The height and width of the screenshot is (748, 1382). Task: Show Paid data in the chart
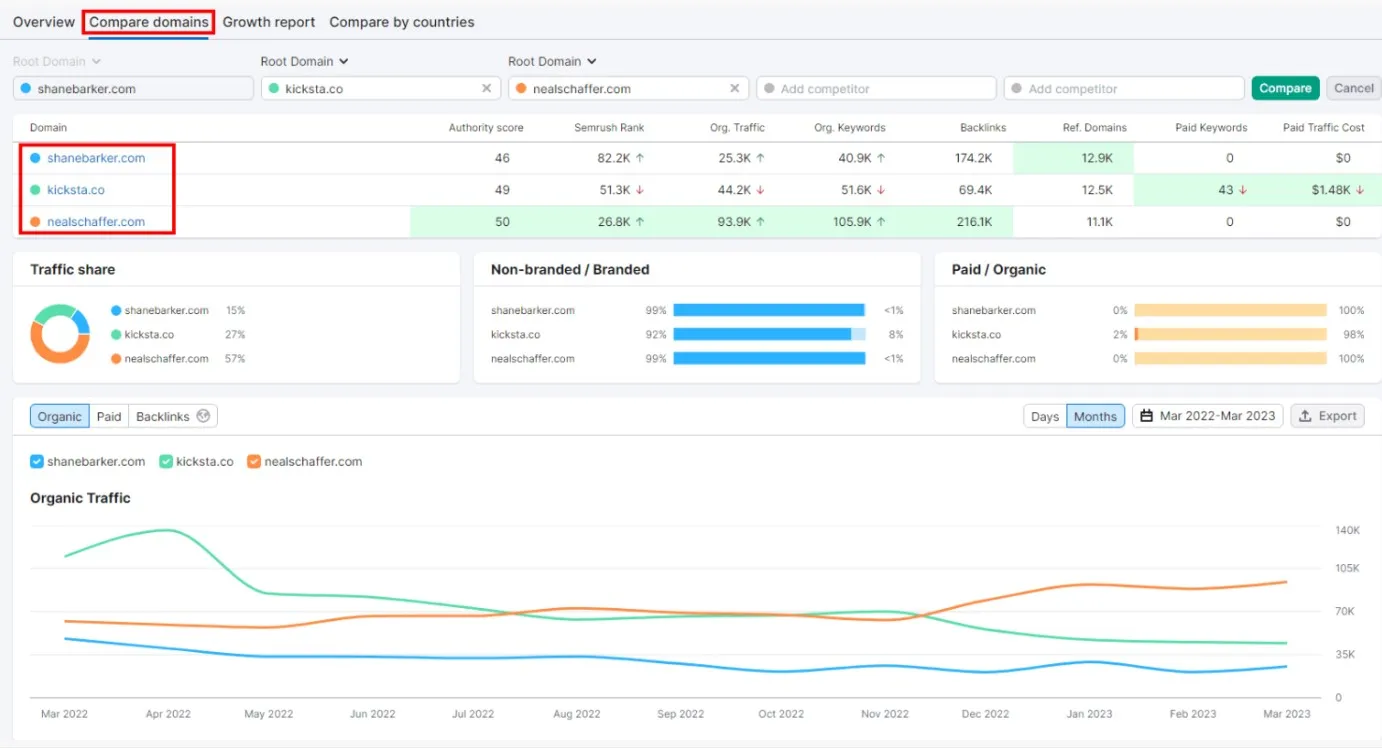pyautogui.click(x=109, y=416)
